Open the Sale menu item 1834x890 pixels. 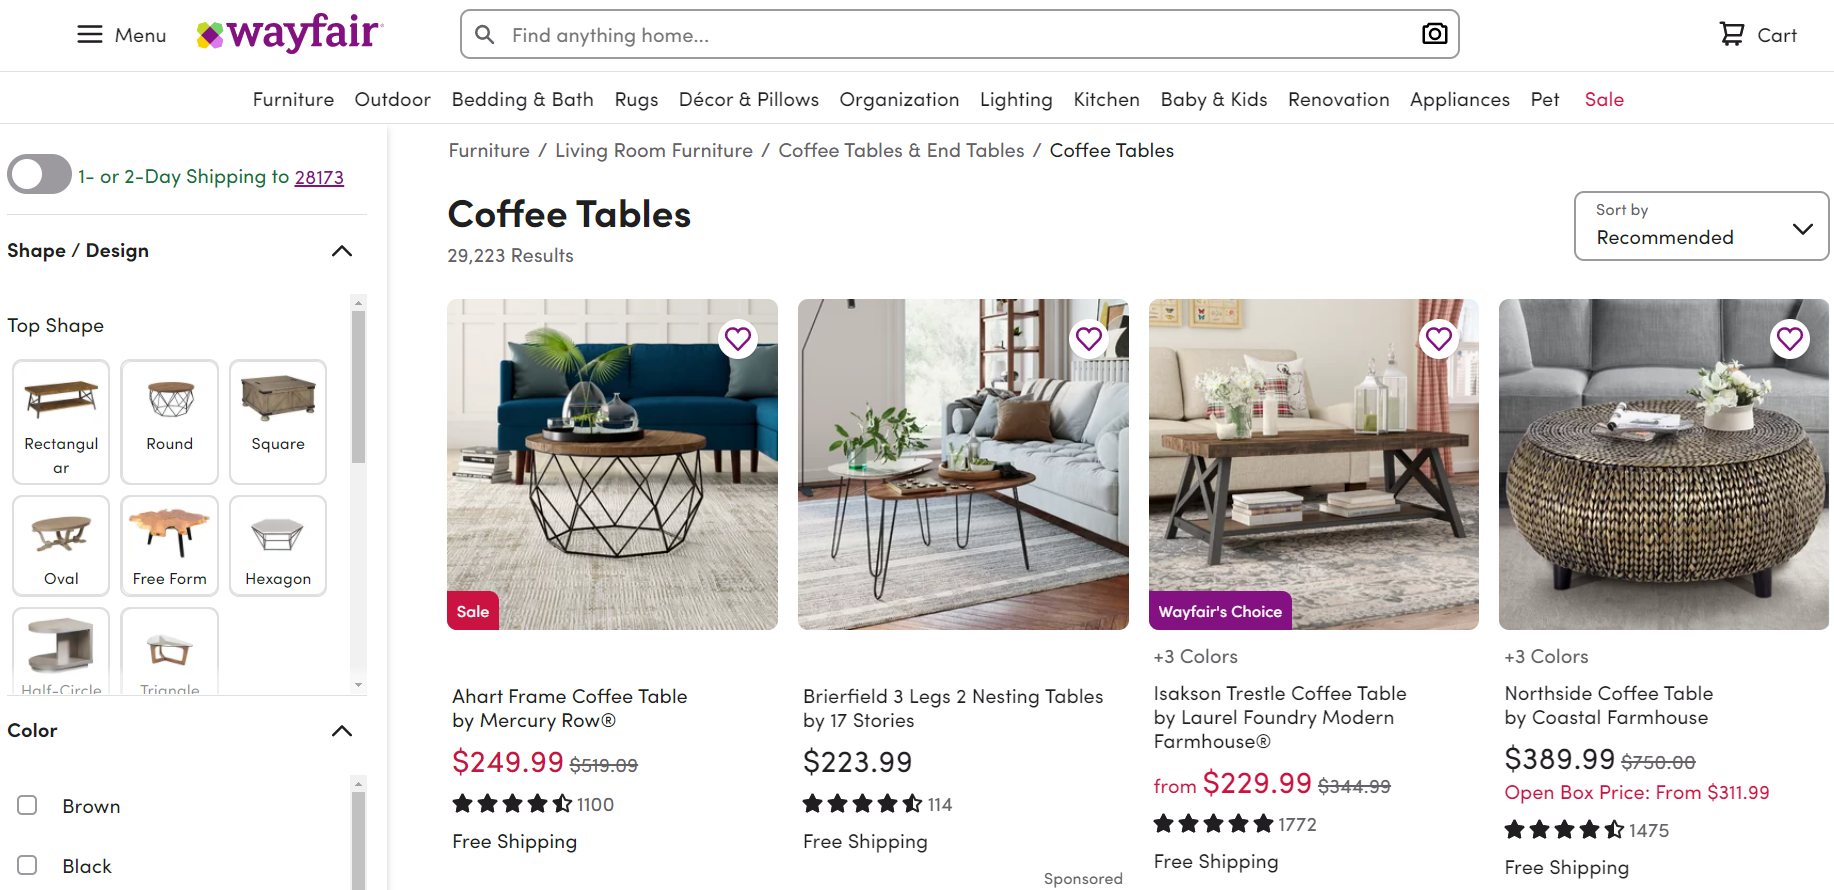coord(1604,99)
